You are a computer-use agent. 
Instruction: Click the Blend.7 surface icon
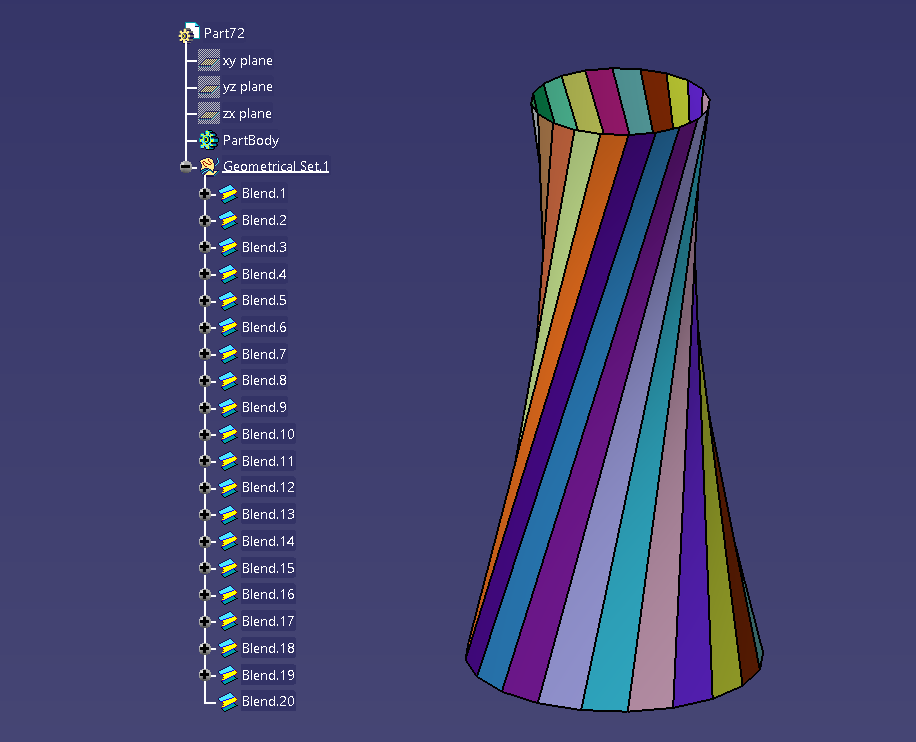click(x=228, y=354)
